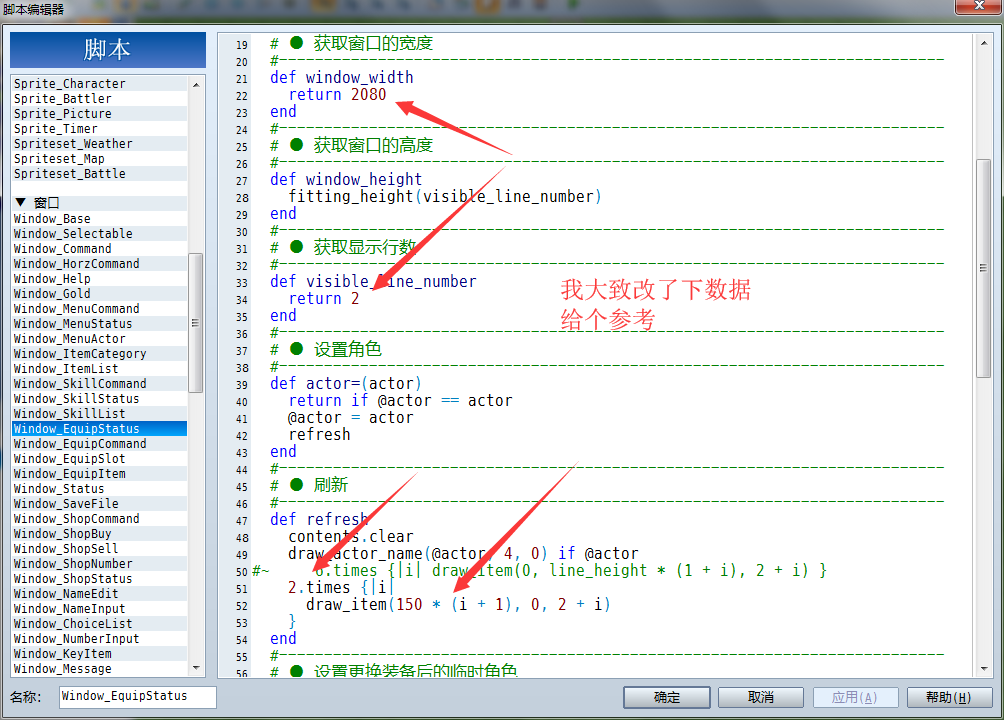The width and height of the screenshot is (1004, 720).
Task: Open help with the 帮助(H) button
Action: [949, 697]
